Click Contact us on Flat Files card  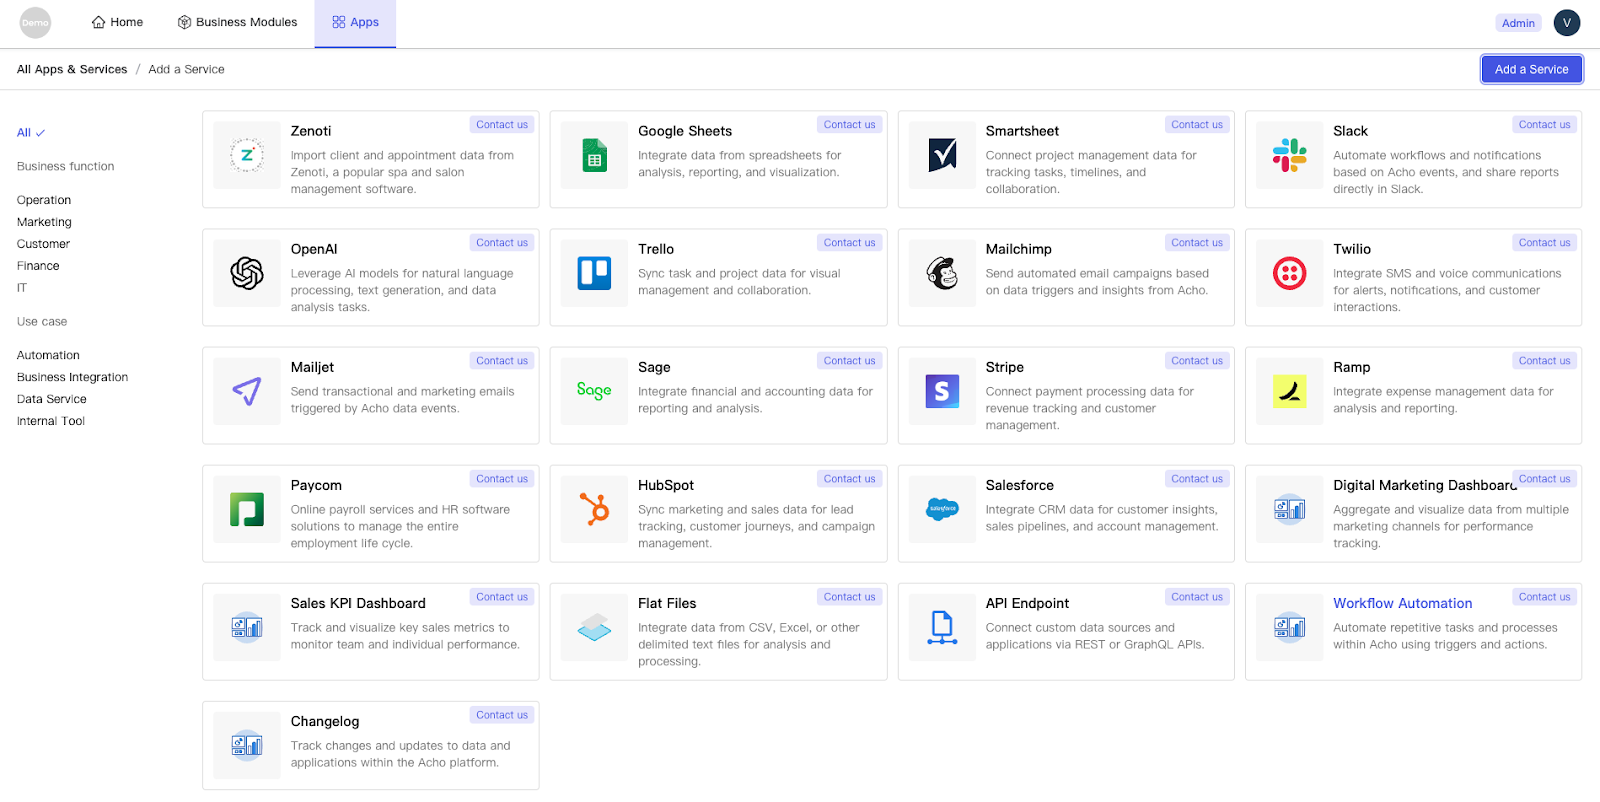[x=850, y=597]
